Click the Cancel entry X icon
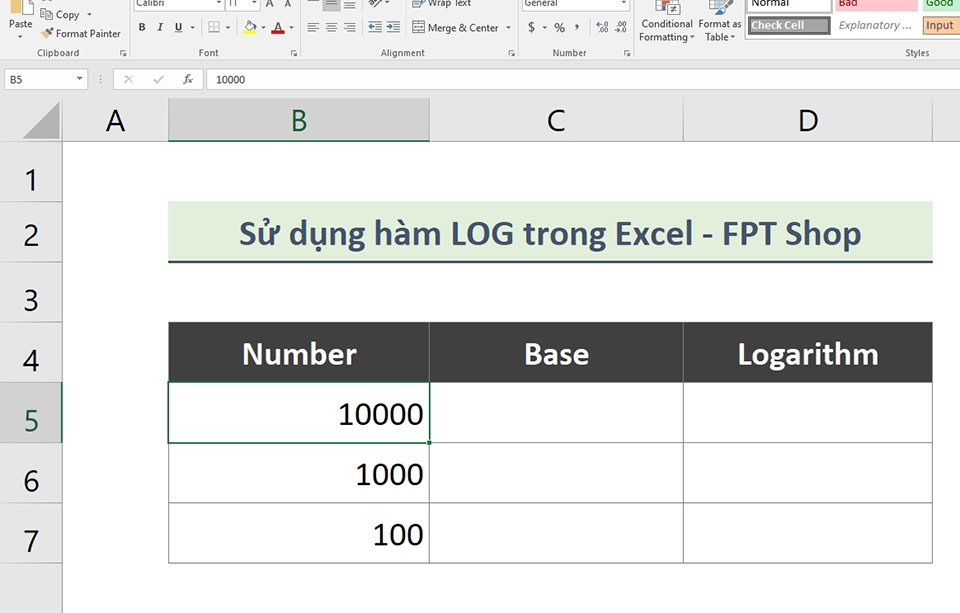 (128, 79)
